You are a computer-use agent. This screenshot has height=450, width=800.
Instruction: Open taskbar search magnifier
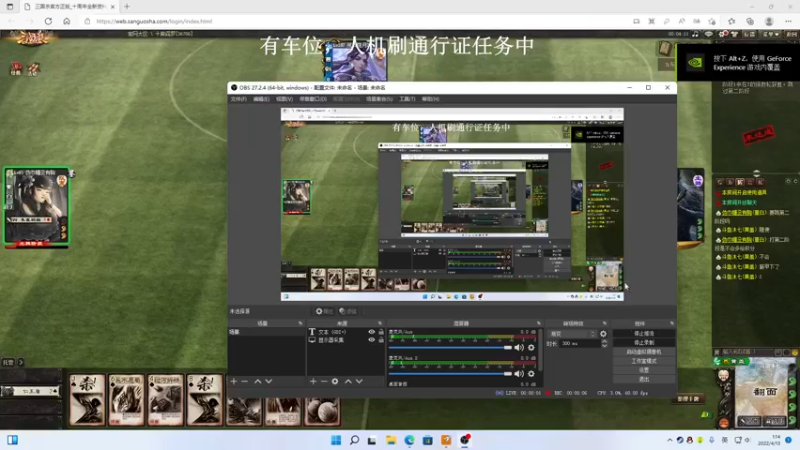(354, 440)
